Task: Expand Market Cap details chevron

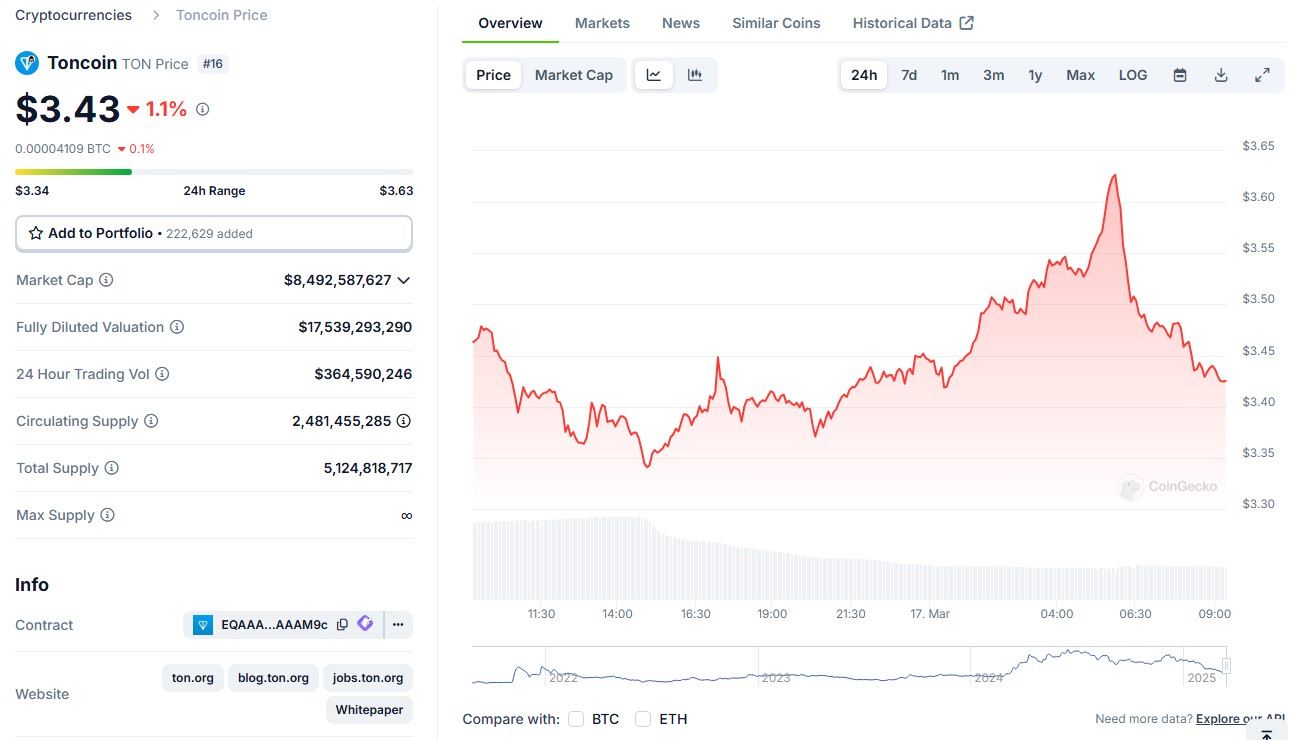Action: pos(404,281)
